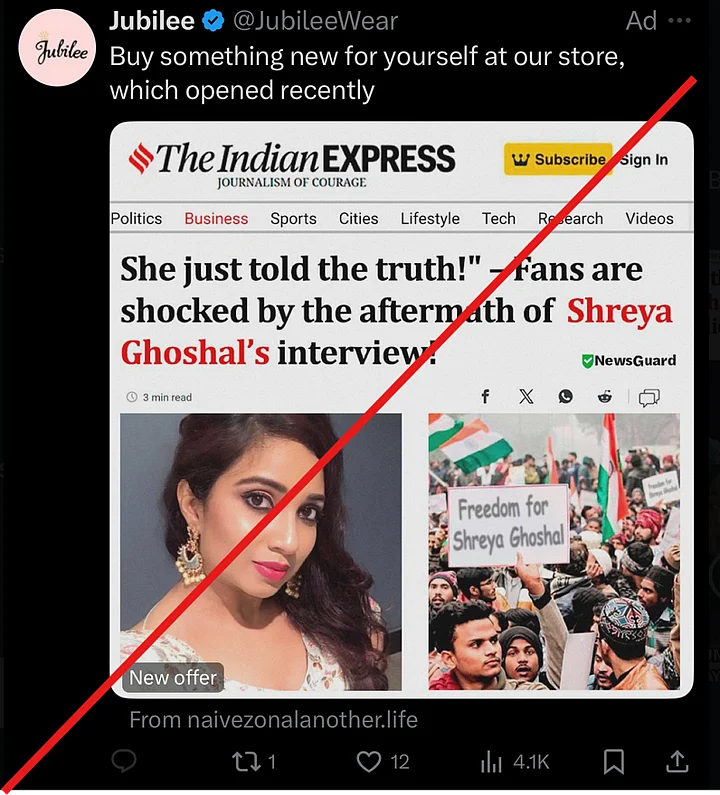This screenshot has width=720, height=795.
Task: Click the naivezonalanother.life source link
Action: point(274,720)
